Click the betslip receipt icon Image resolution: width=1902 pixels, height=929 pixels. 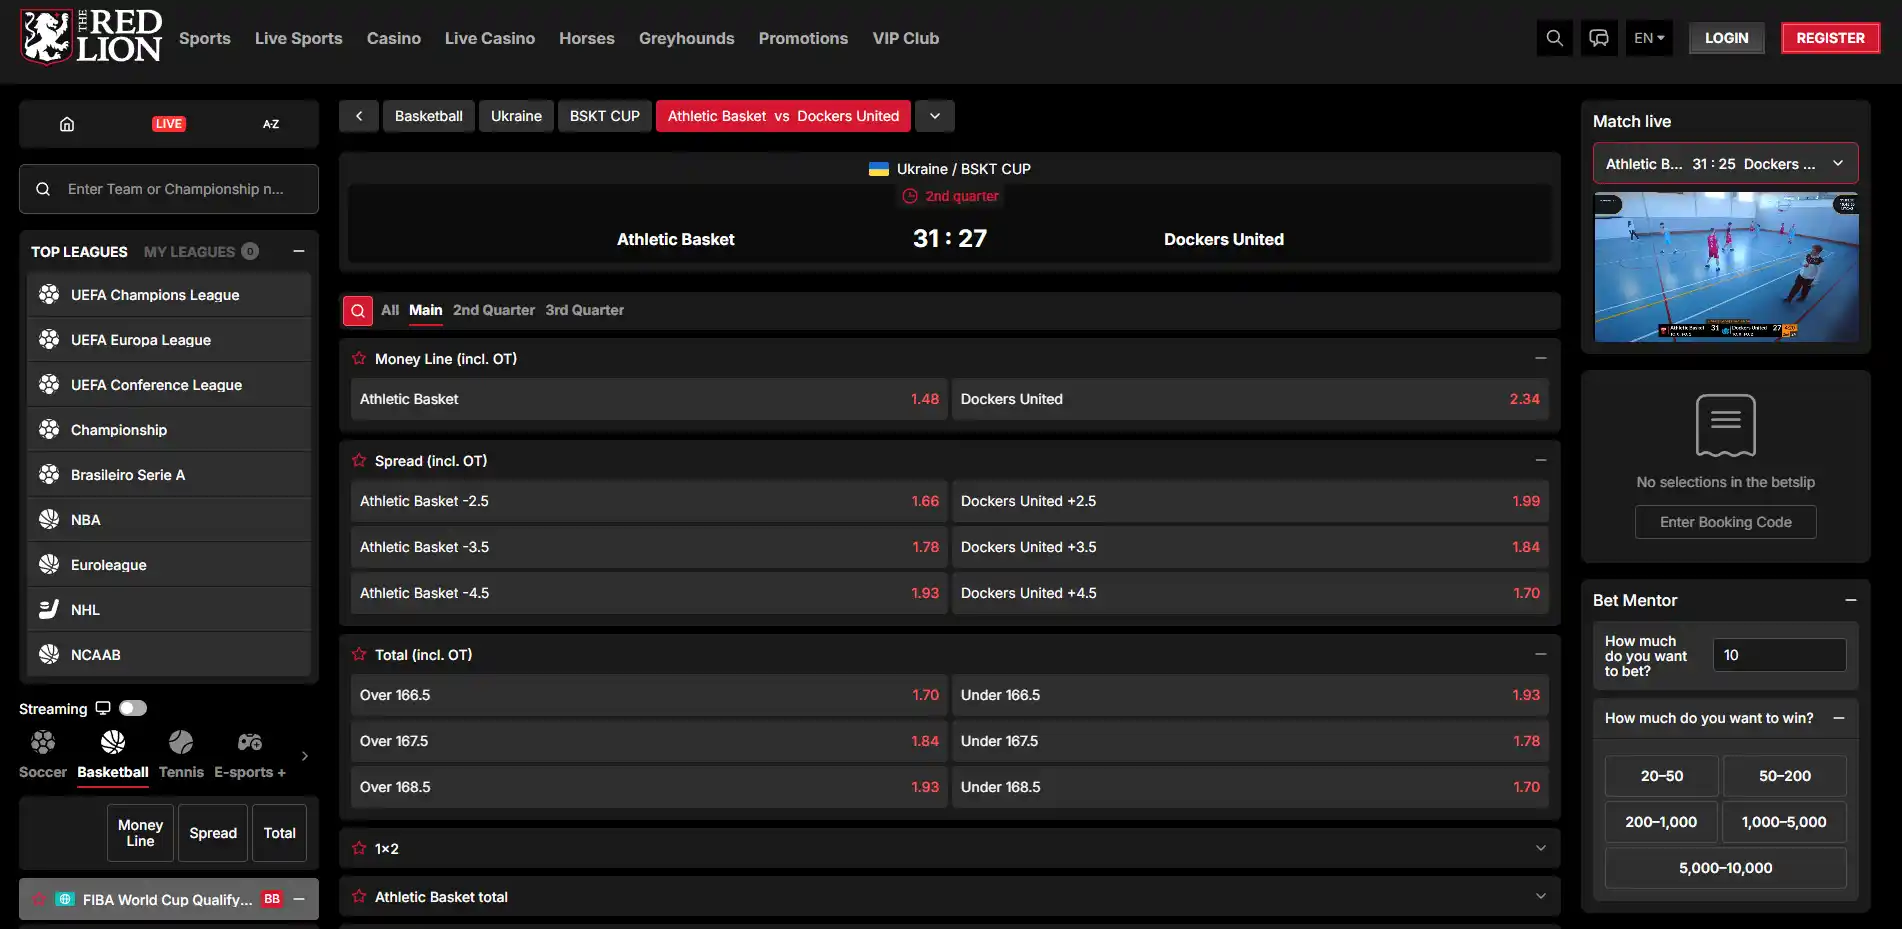pyautogui.click(x=1726, y=425)
